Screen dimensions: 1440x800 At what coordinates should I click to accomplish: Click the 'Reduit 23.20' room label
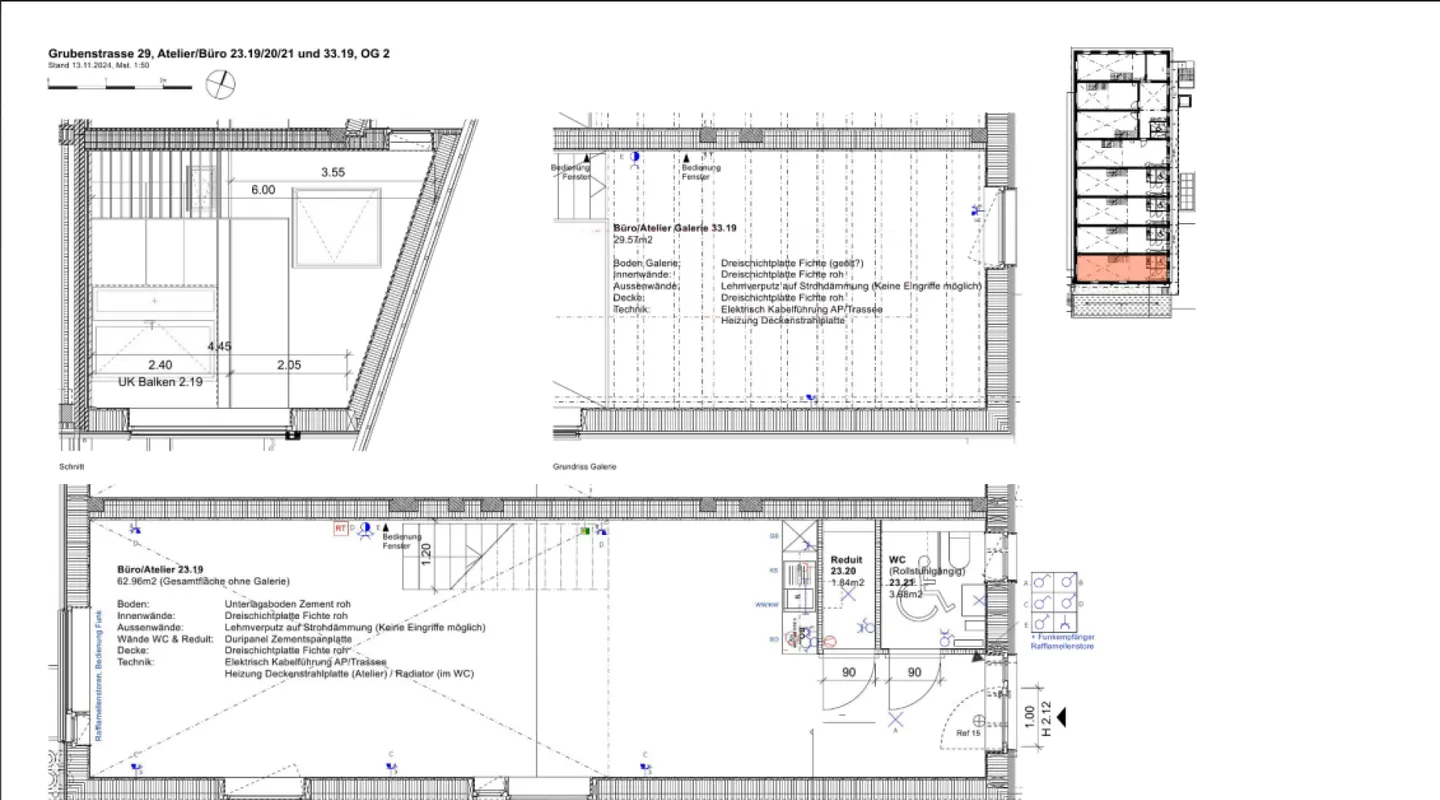coord(845,565)
